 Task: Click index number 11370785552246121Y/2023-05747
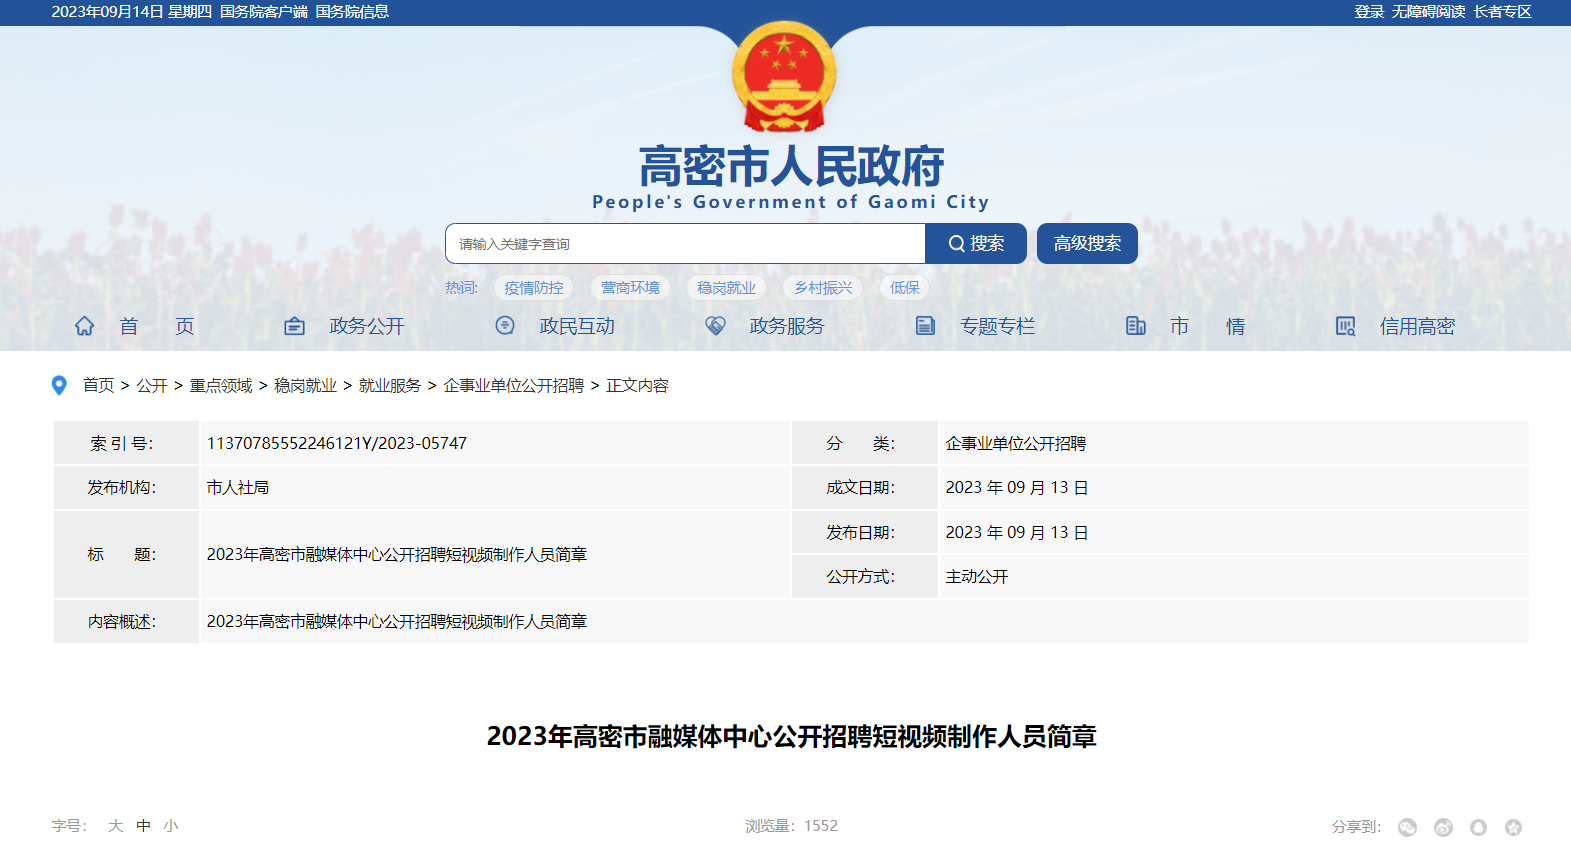click(x=337, y=443)
